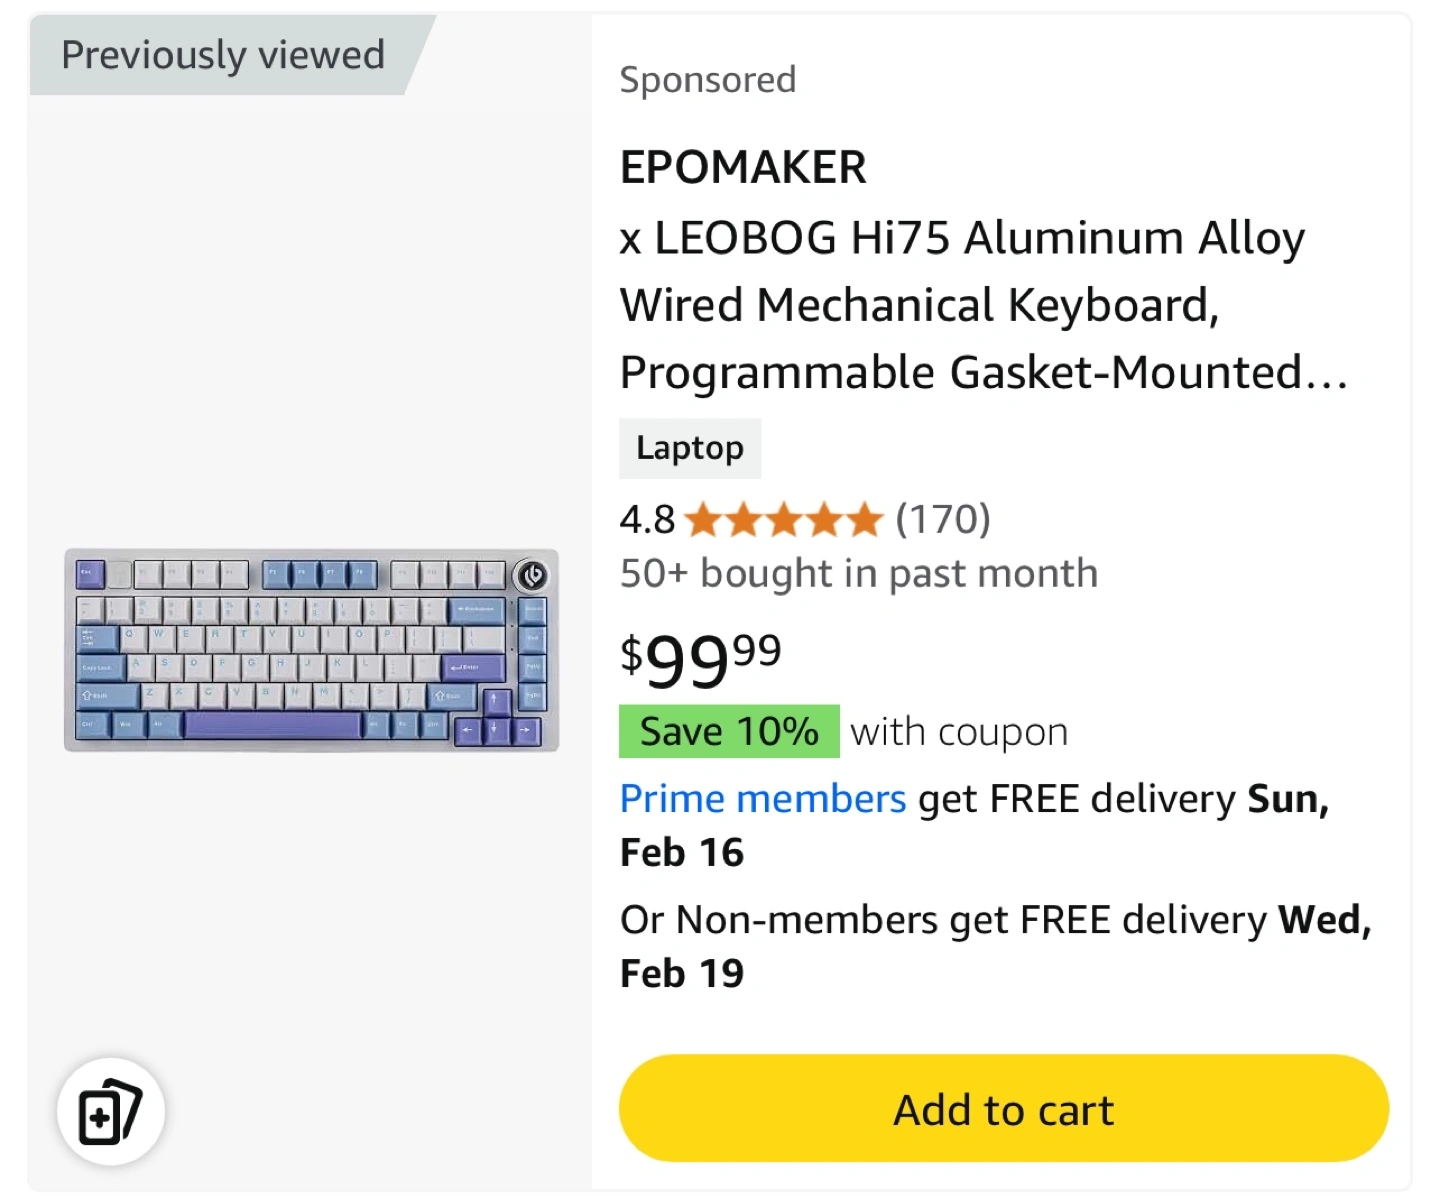
Task: Click the EPOMAKER brand name
Action: tap(743, 167)
